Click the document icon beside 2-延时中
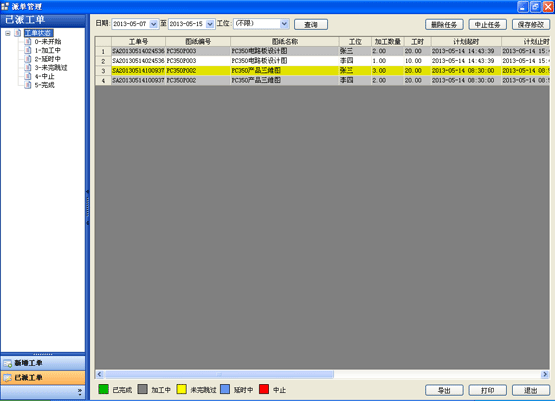Screen dimensions: 555x401 28,59
